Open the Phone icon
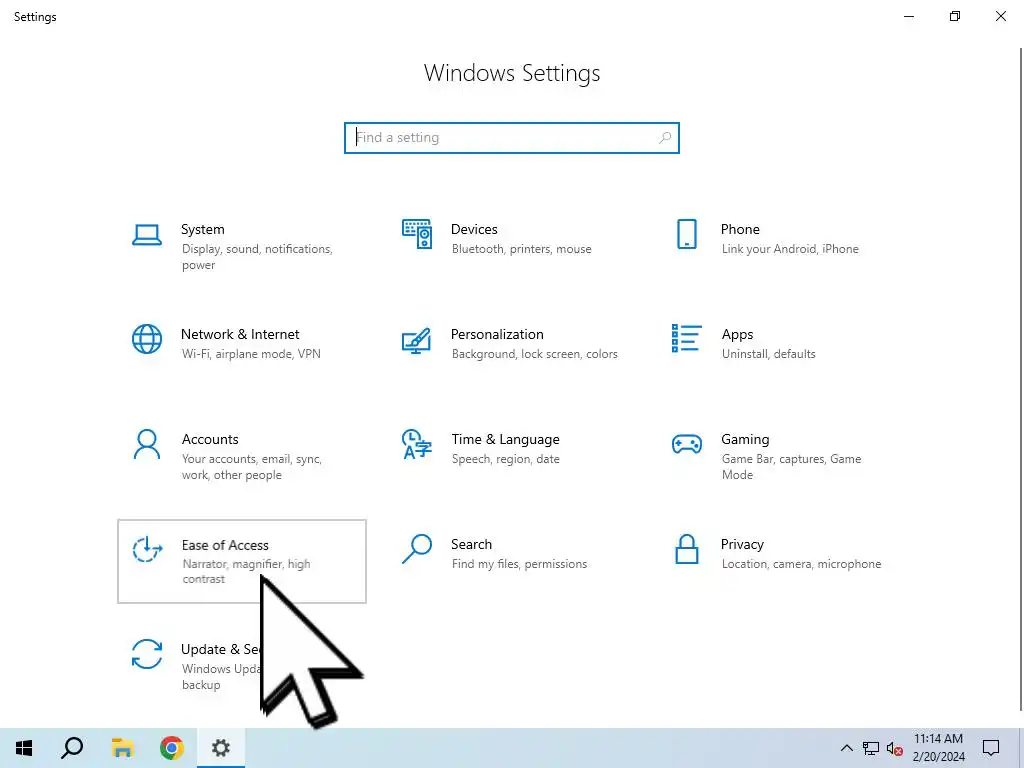The height and width of the screenshot is (768, 1024). click(x=686, y=234)
